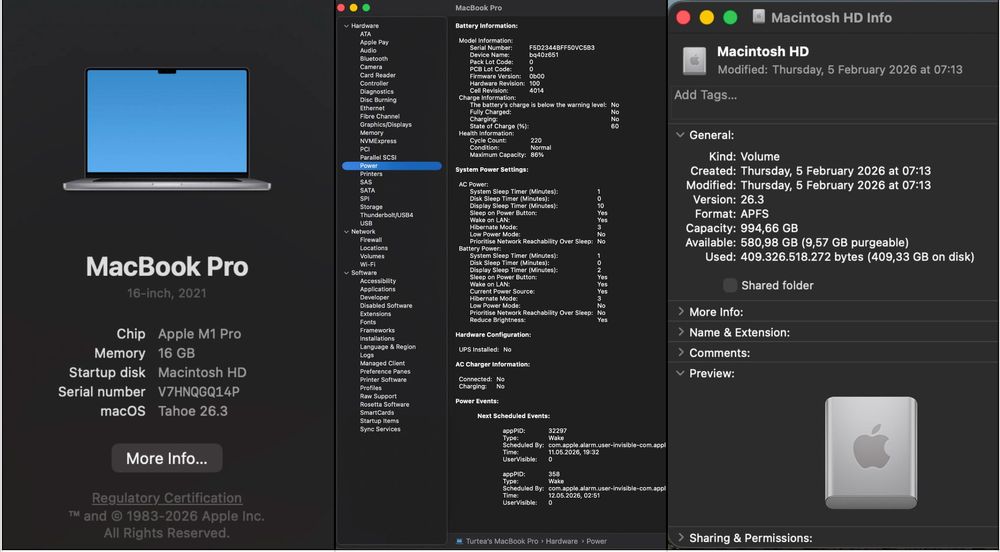Screen dimensions: 1000x552
Task: Select Parallel SCSI in the sidebar
Action: coord(378,157)
